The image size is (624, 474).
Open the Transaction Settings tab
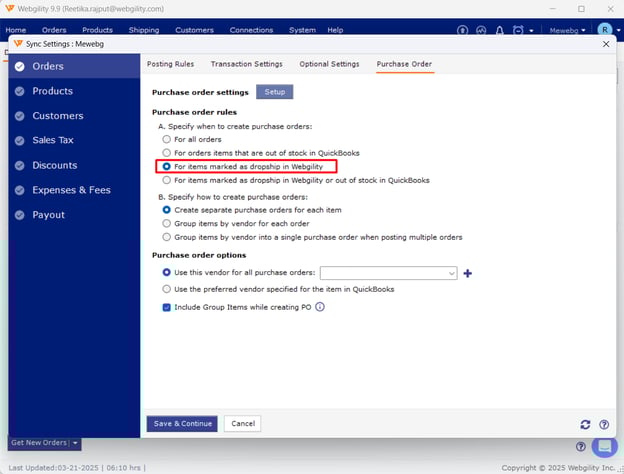246,64
